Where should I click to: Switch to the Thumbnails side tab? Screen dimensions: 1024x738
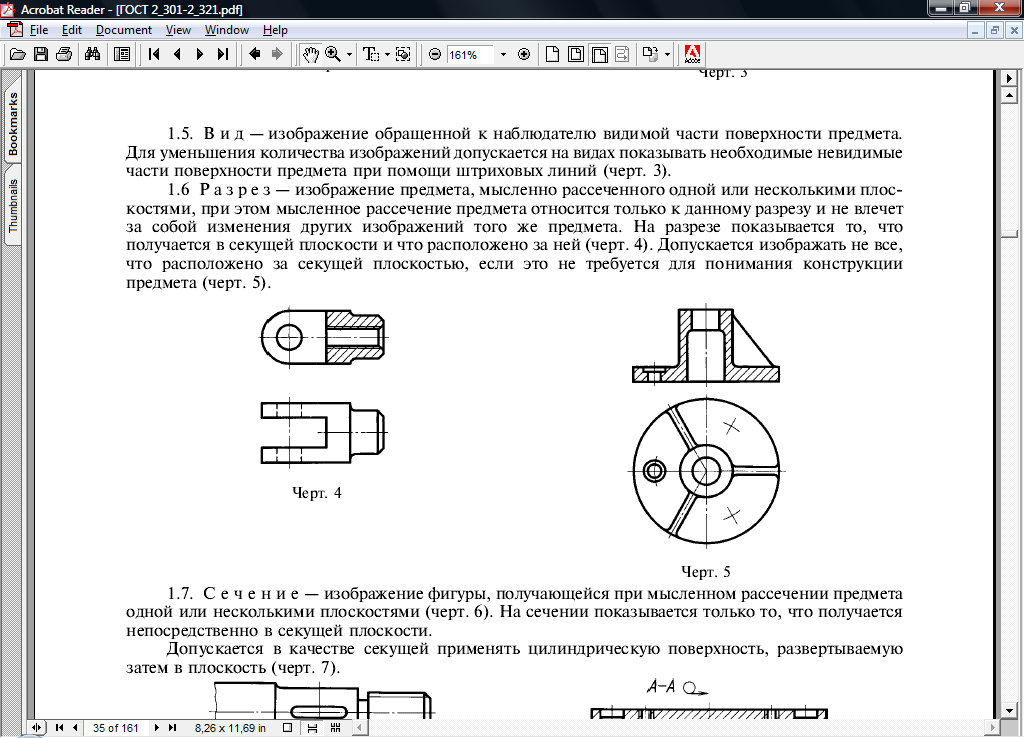[x=13, y=205]
